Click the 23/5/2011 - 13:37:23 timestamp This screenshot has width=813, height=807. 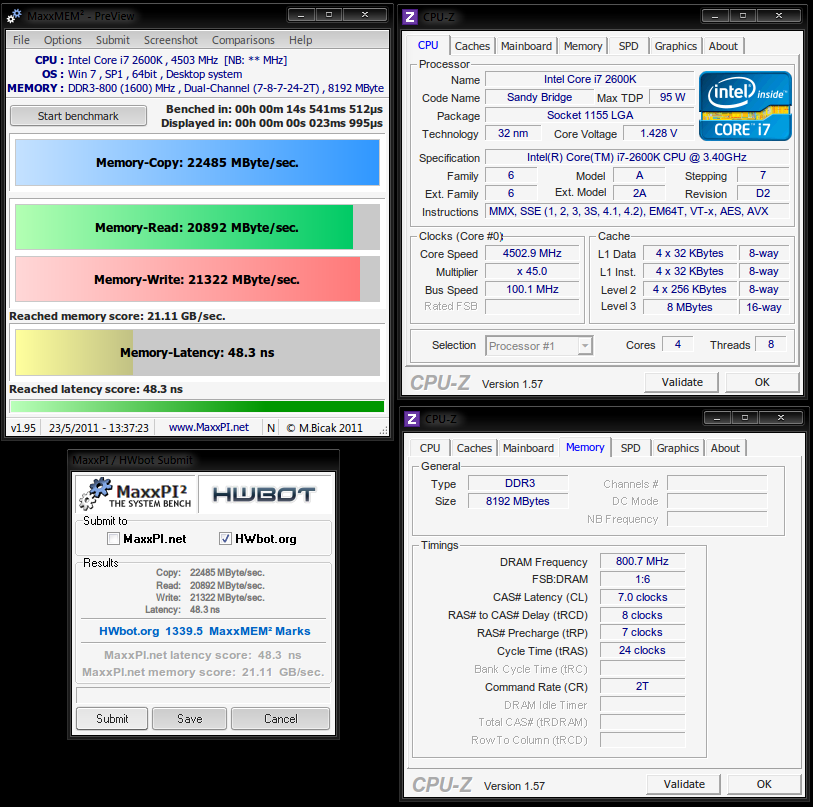pos(99,428)
